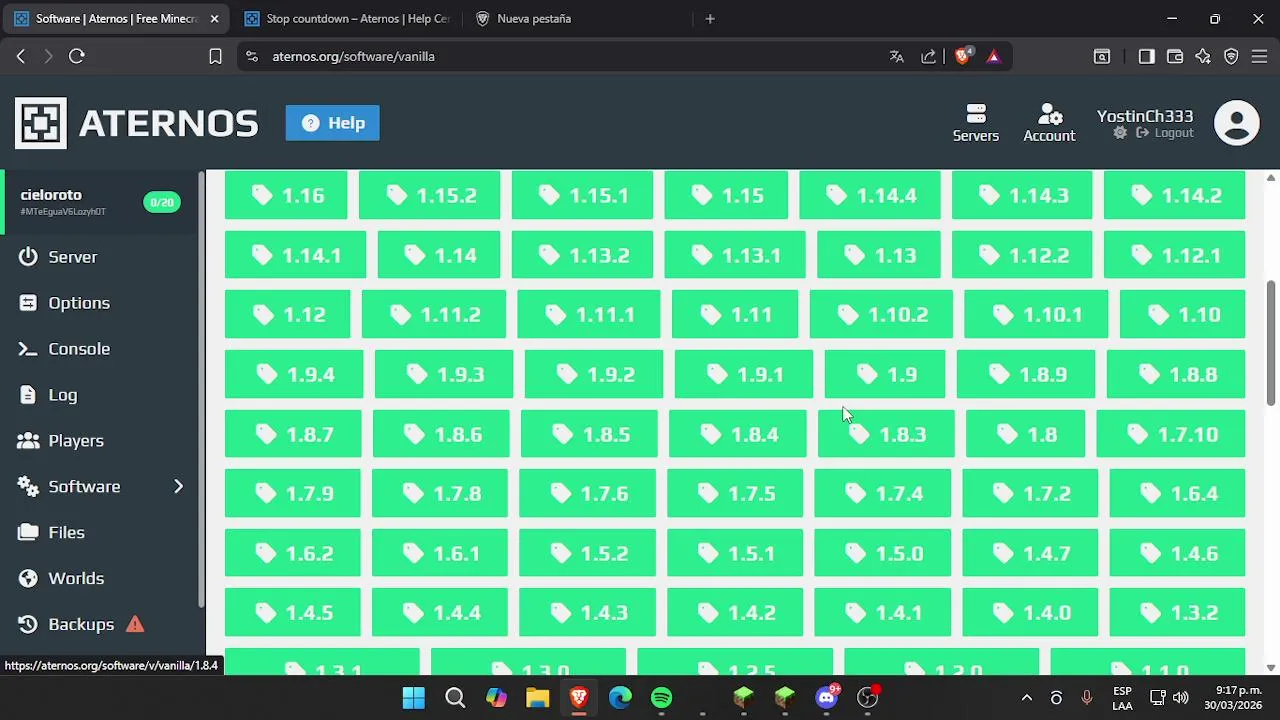Open Windows Start menu
Viewport: 1280px width, 720px height.
click(413, 698)
